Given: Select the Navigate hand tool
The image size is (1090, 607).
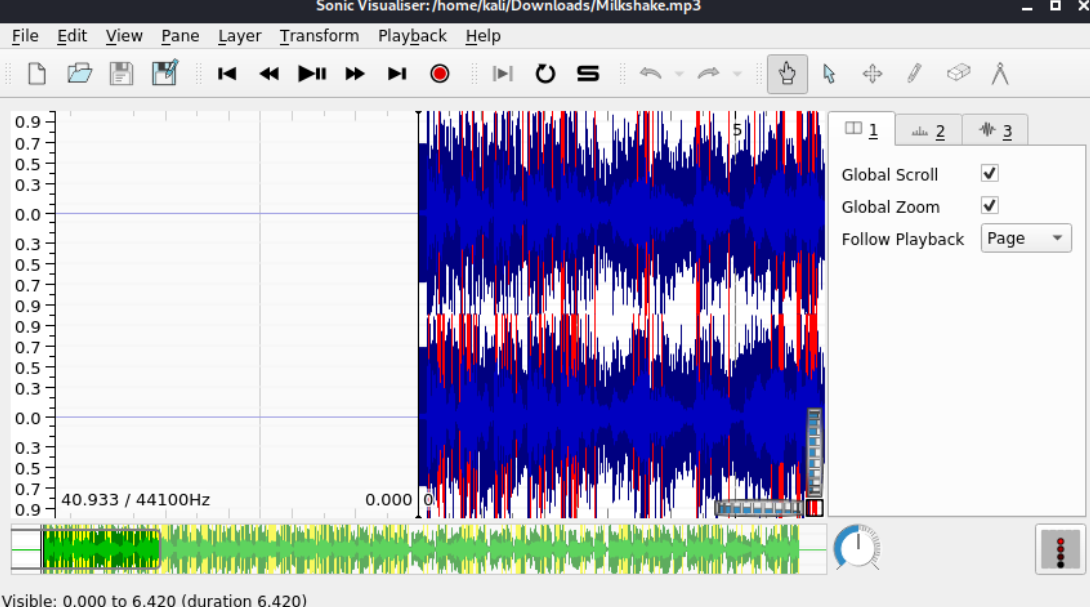Looking at the screenshot, I should point(787,74).
